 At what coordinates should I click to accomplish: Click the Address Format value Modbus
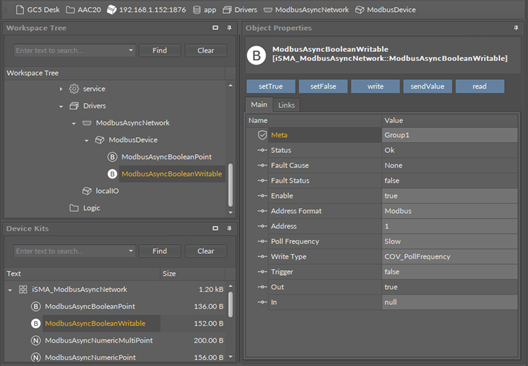(450, 211)
